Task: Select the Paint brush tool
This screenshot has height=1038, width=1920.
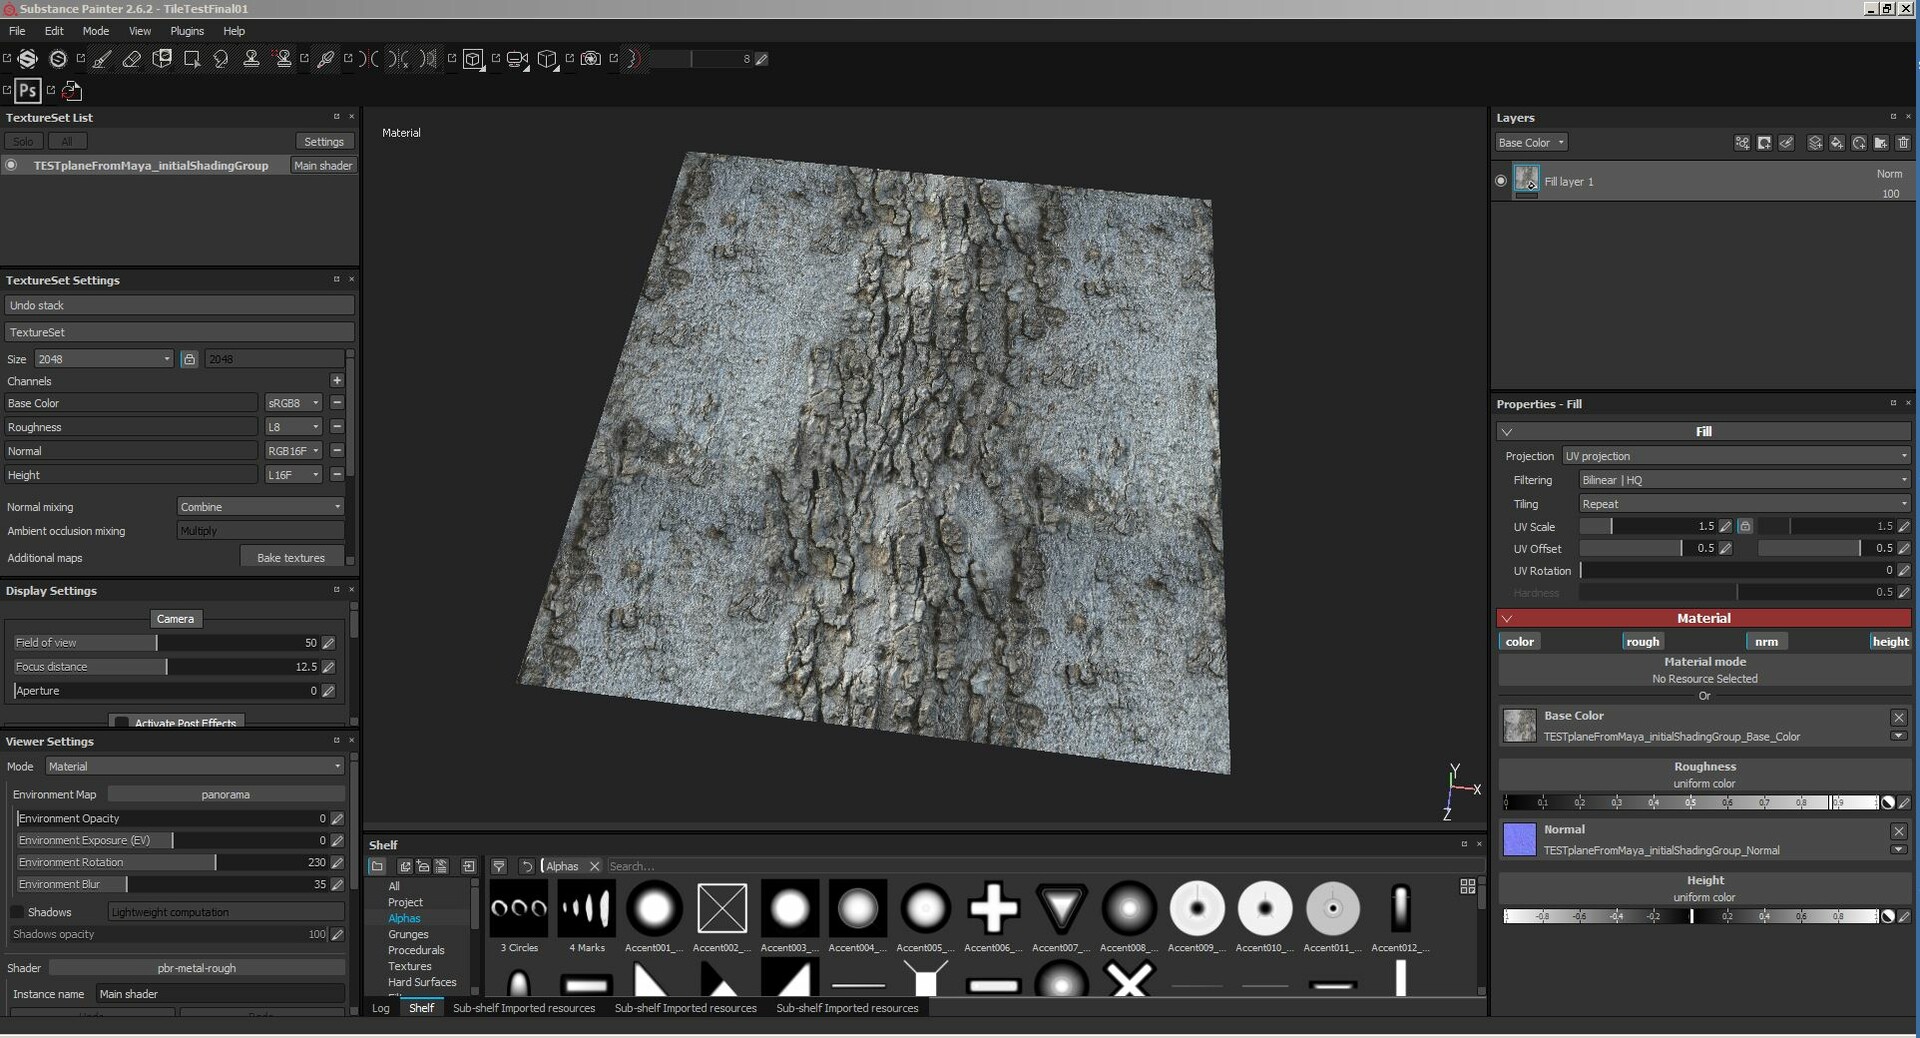Action: 101,59
